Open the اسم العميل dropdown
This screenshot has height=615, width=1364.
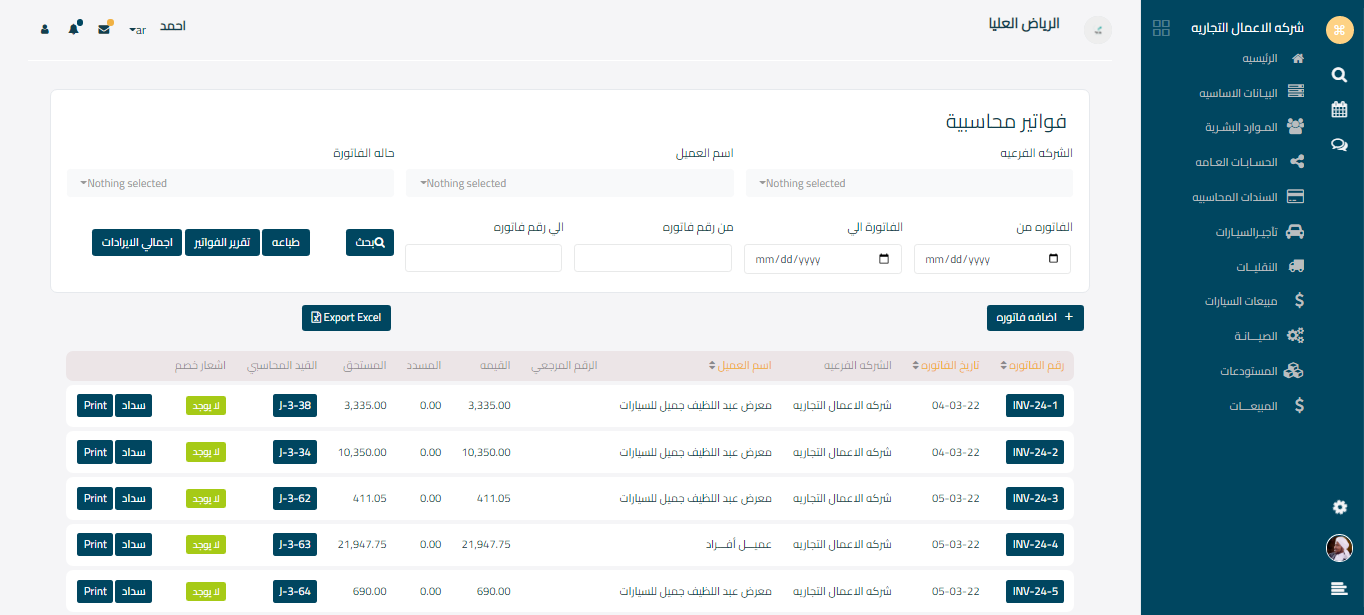570,183
